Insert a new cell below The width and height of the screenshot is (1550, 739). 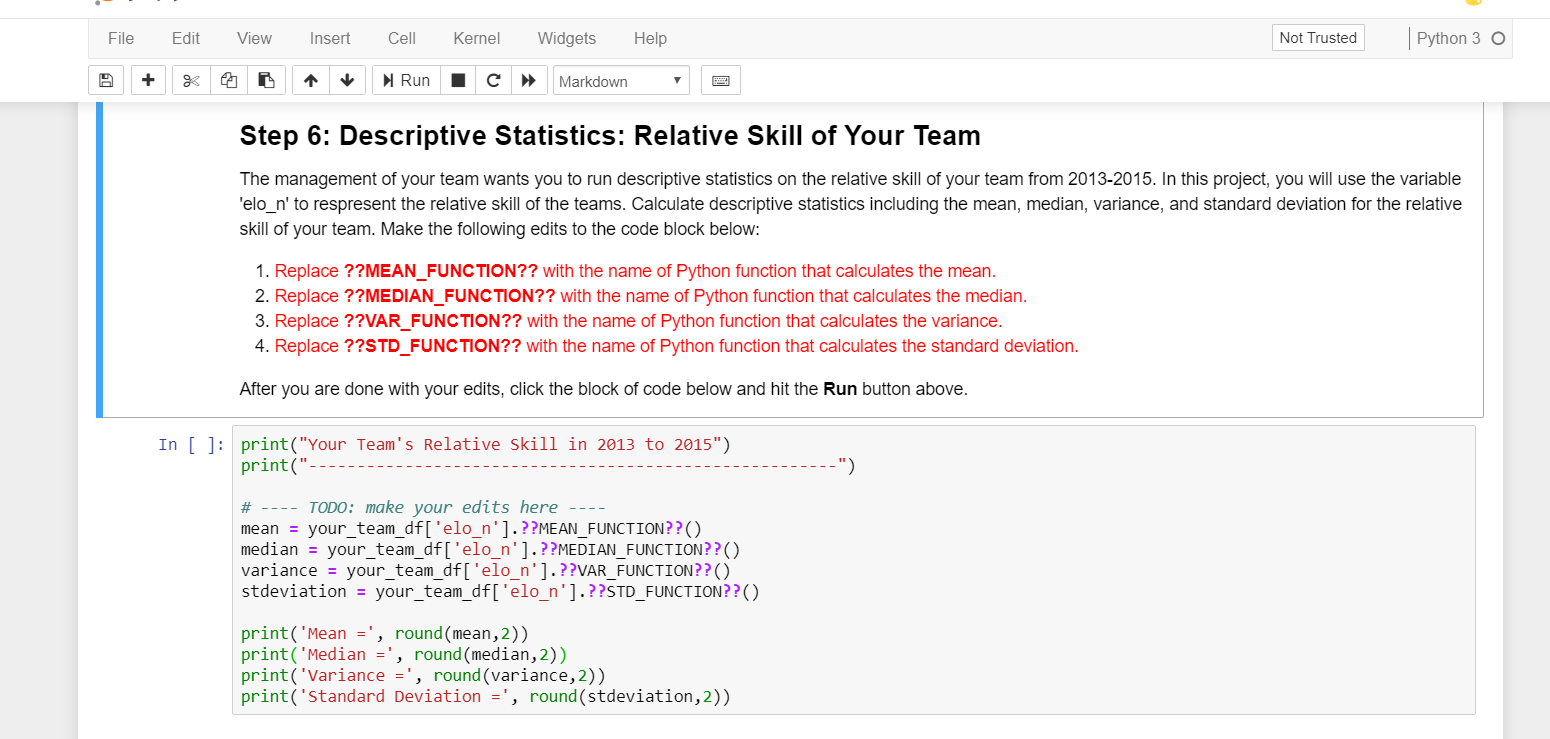[148, 80]
